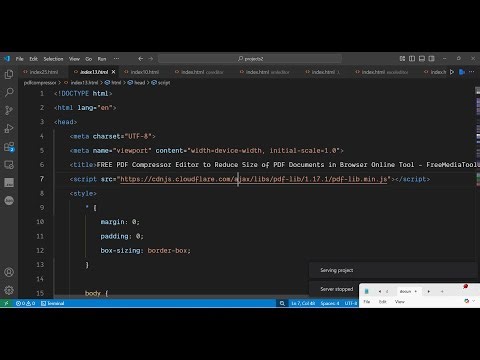Close the docun tab in Notepad window
The height and width of the screenshot is (360, 480).
415,291
